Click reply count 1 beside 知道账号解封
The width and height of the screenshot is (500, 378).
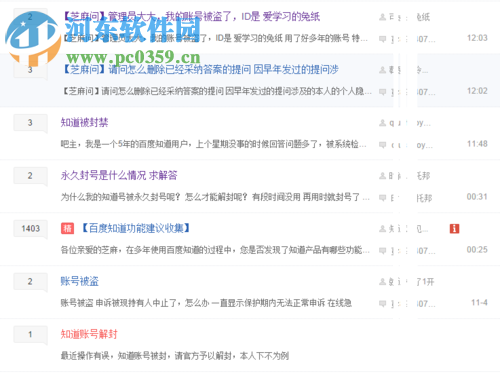[x=30, y=334]
